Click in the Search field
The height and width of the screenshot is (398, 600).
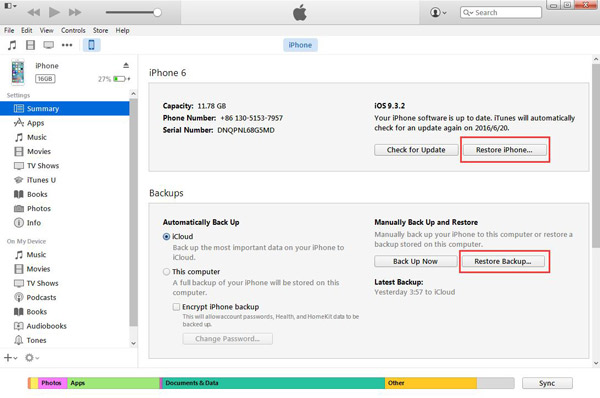tap(501, 13)
